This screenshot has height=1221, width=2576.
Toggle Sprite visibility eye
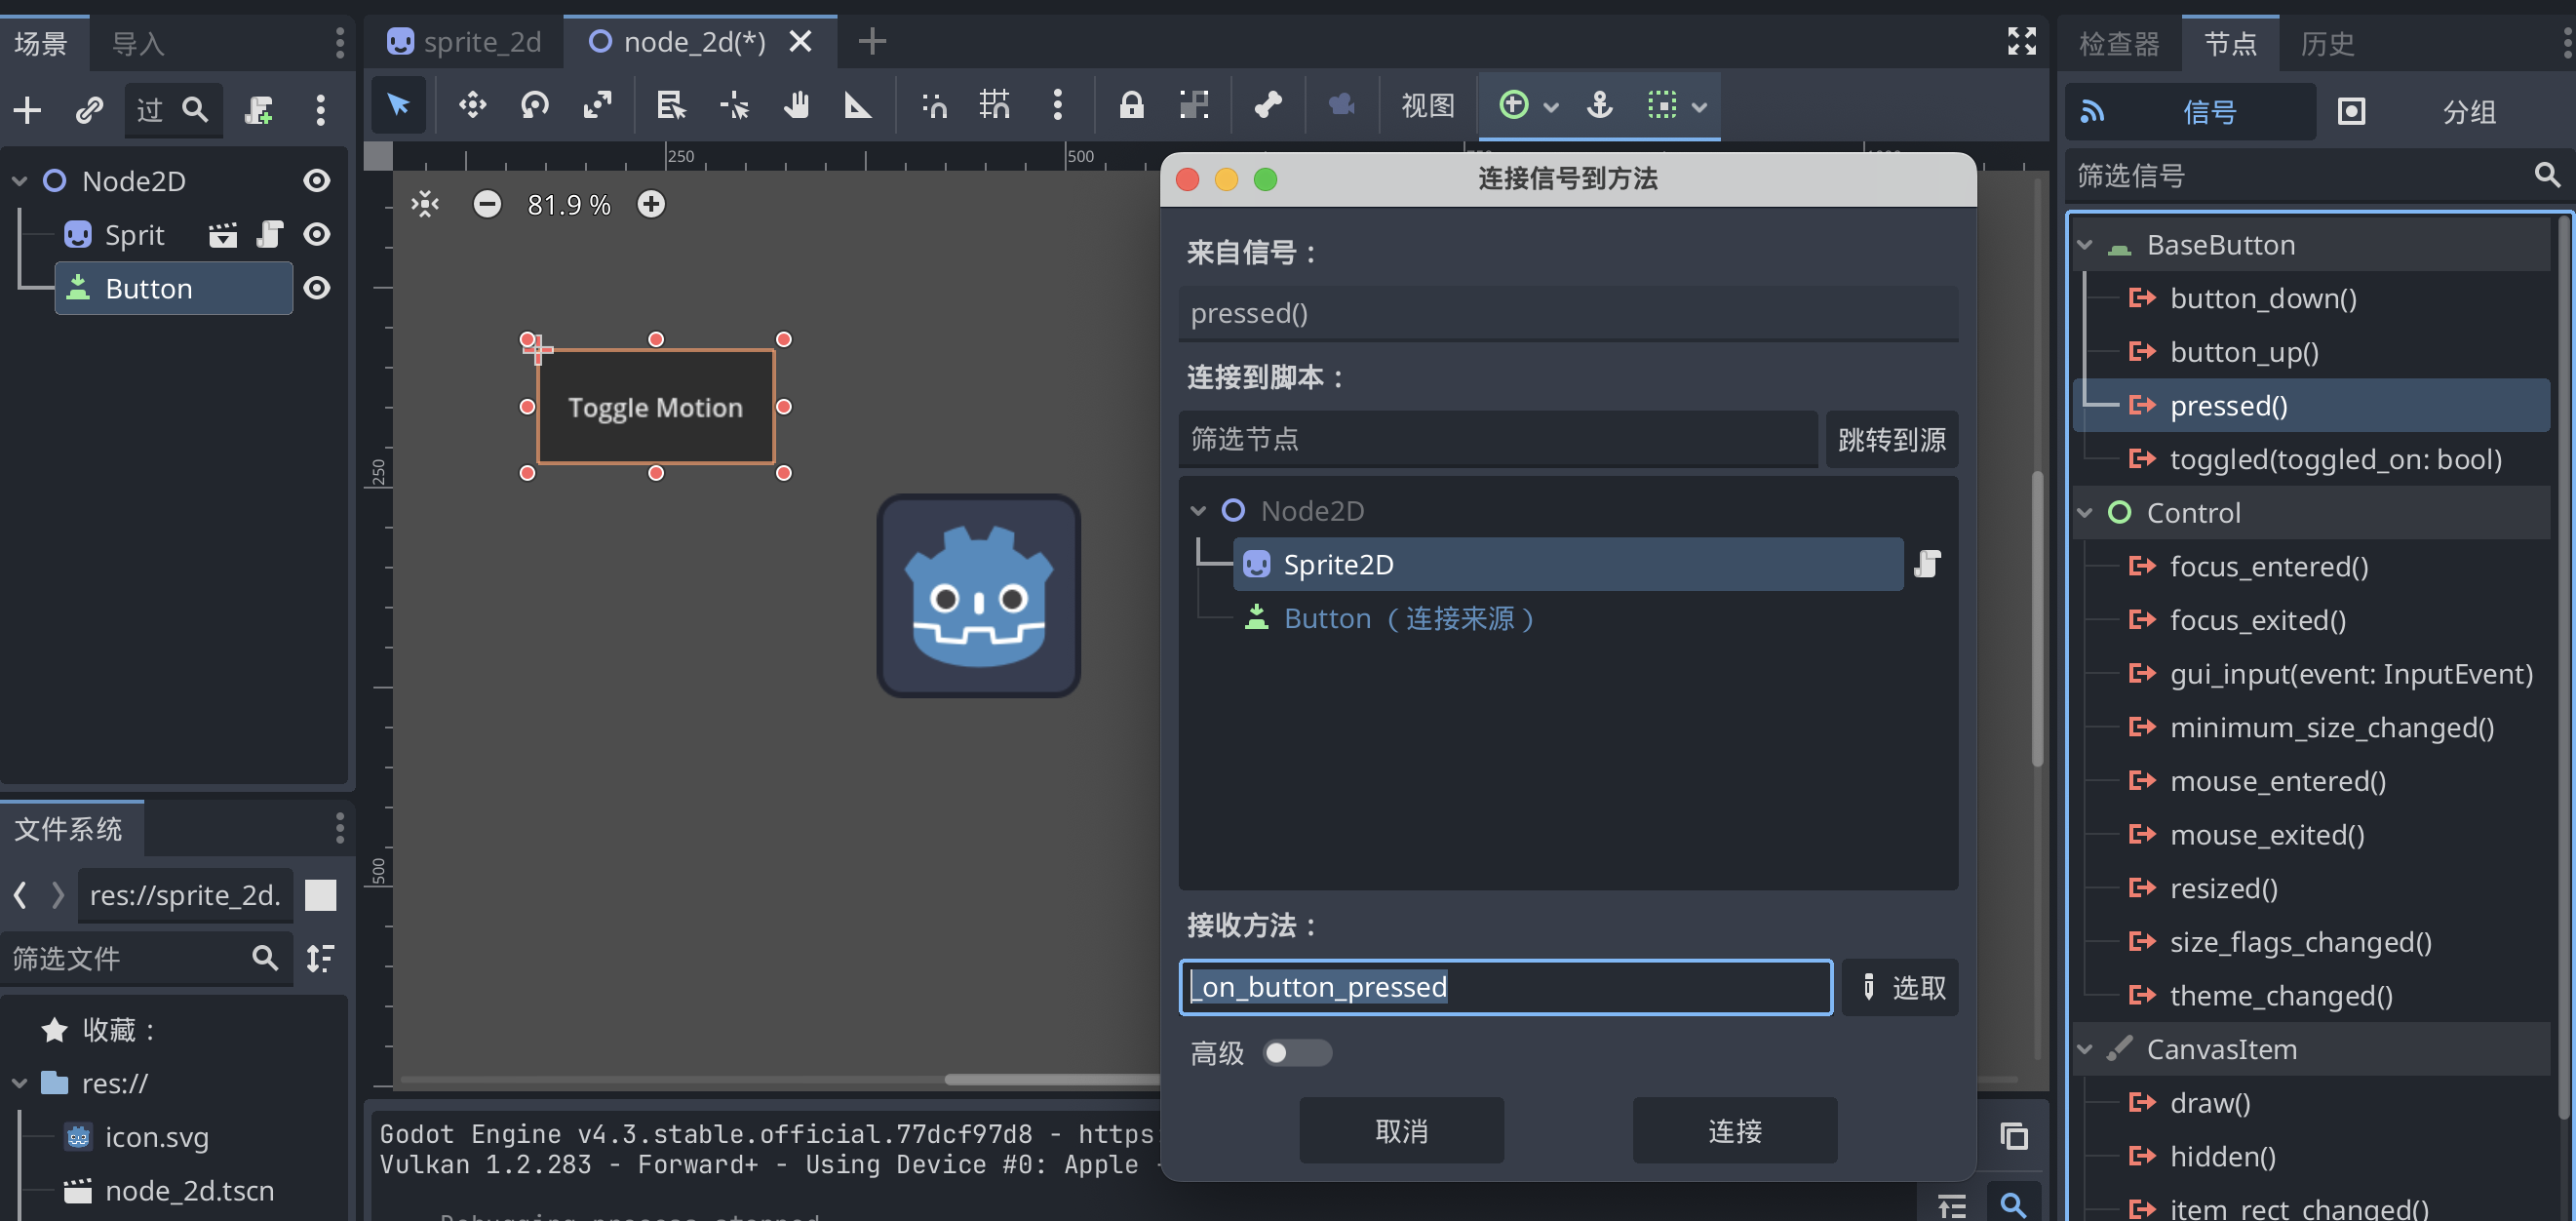(317, 235)
